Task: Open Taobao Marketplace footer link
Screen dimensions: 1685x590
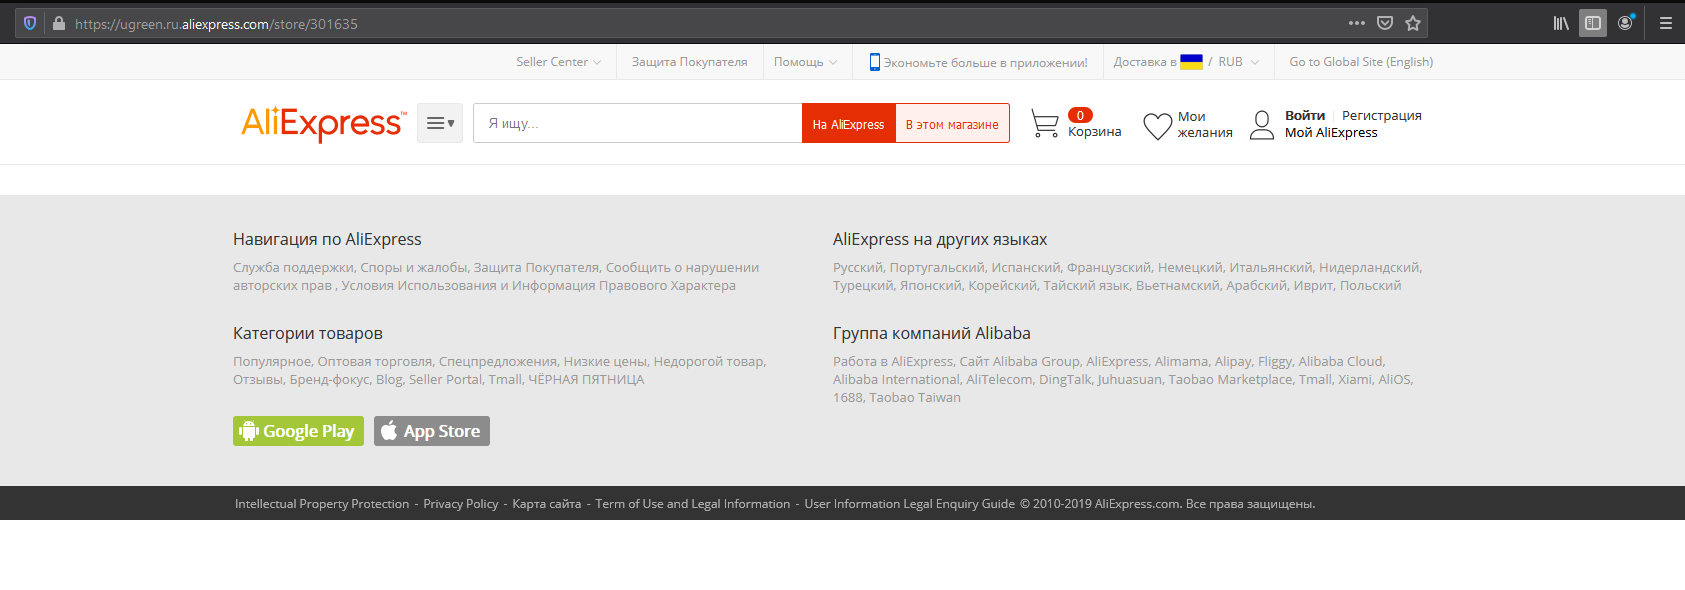Action: pyautogui.click(x=1230, y=380)
